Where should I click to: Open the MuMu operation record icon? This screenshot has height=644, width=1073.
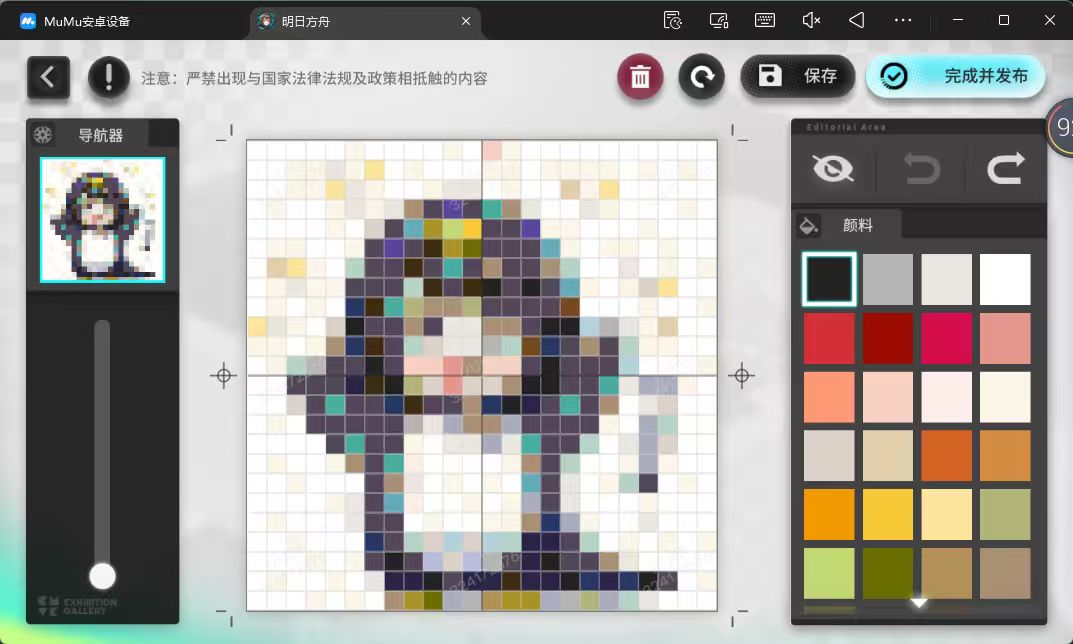click(x=673, y=21)
